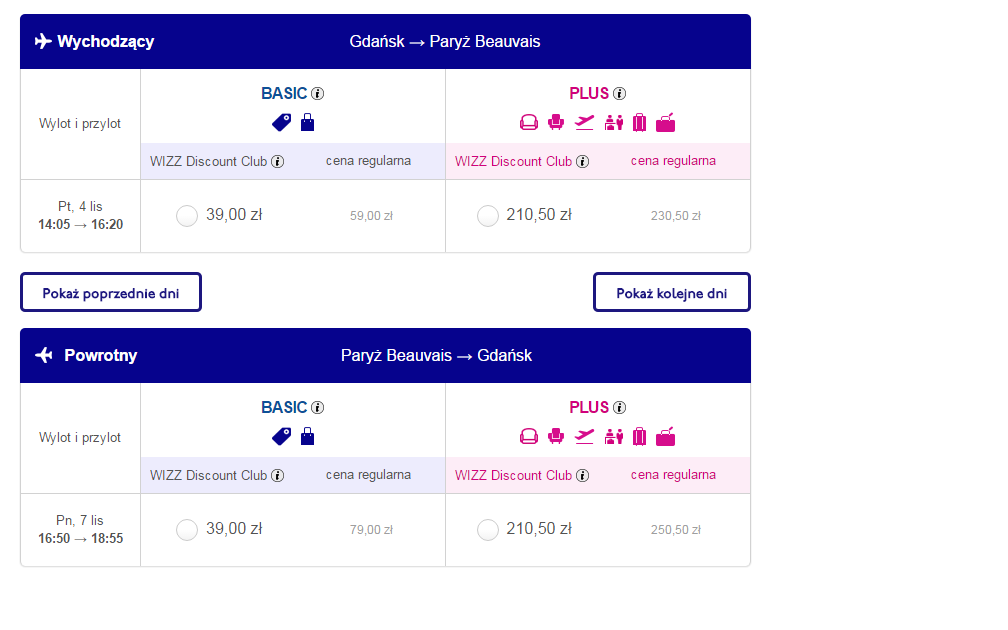Click the info icon next to outbound BASIC
This screenshot has width=1008, height=630.
(x=318, y=94)
